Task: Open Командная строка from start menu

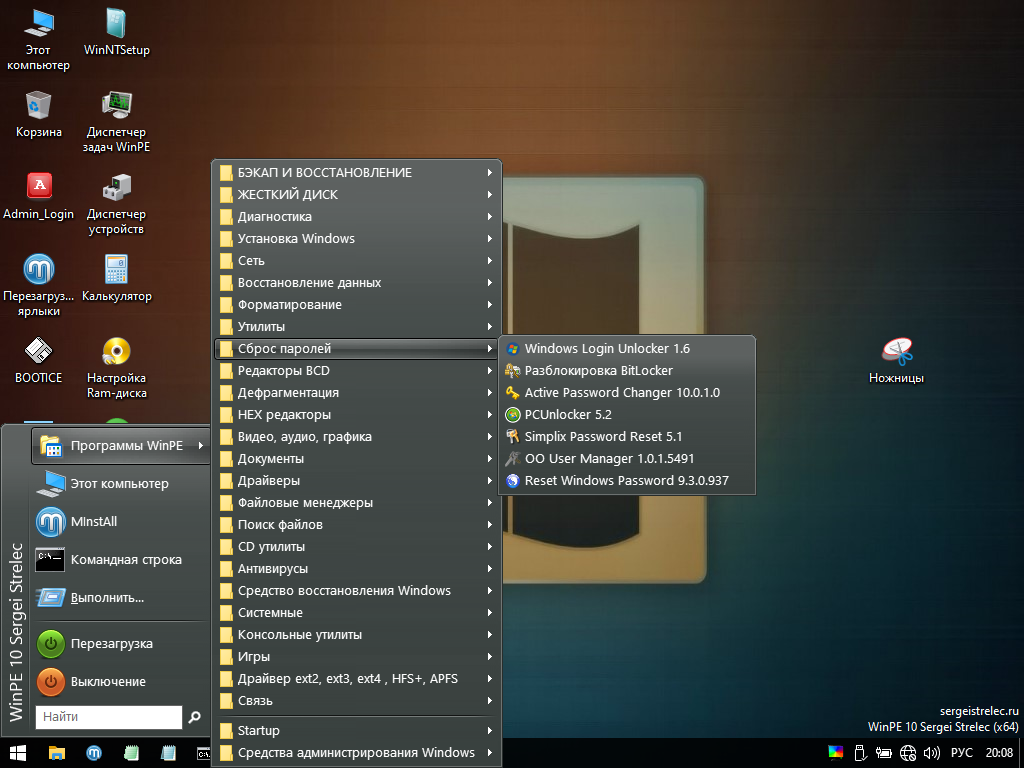Action: pyautogui.click(x=121, y=560)
